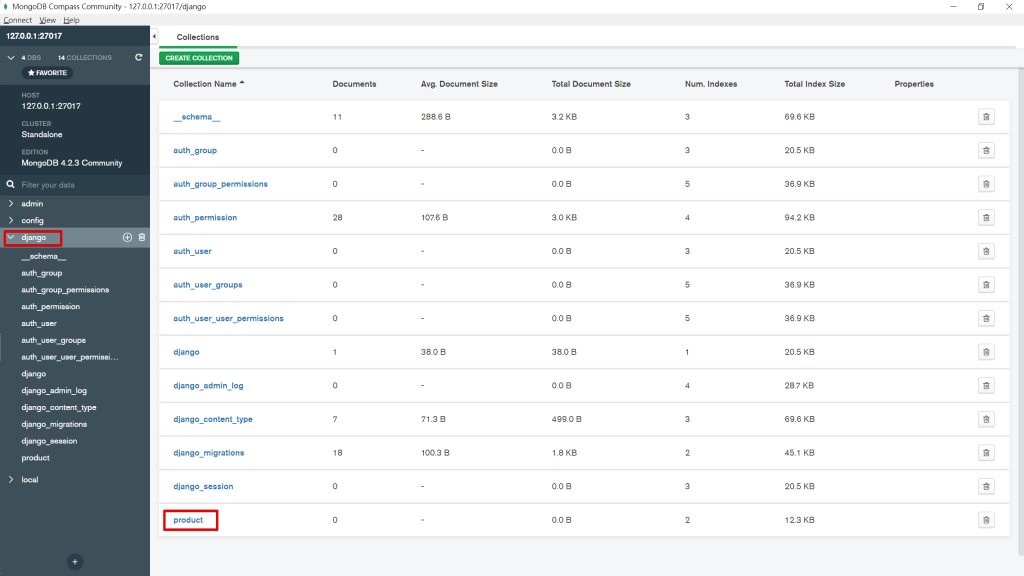The height and width of the screenshot is (576, 1024).
Task: Toggle the Favorite star button
Action: pos(48,72)
